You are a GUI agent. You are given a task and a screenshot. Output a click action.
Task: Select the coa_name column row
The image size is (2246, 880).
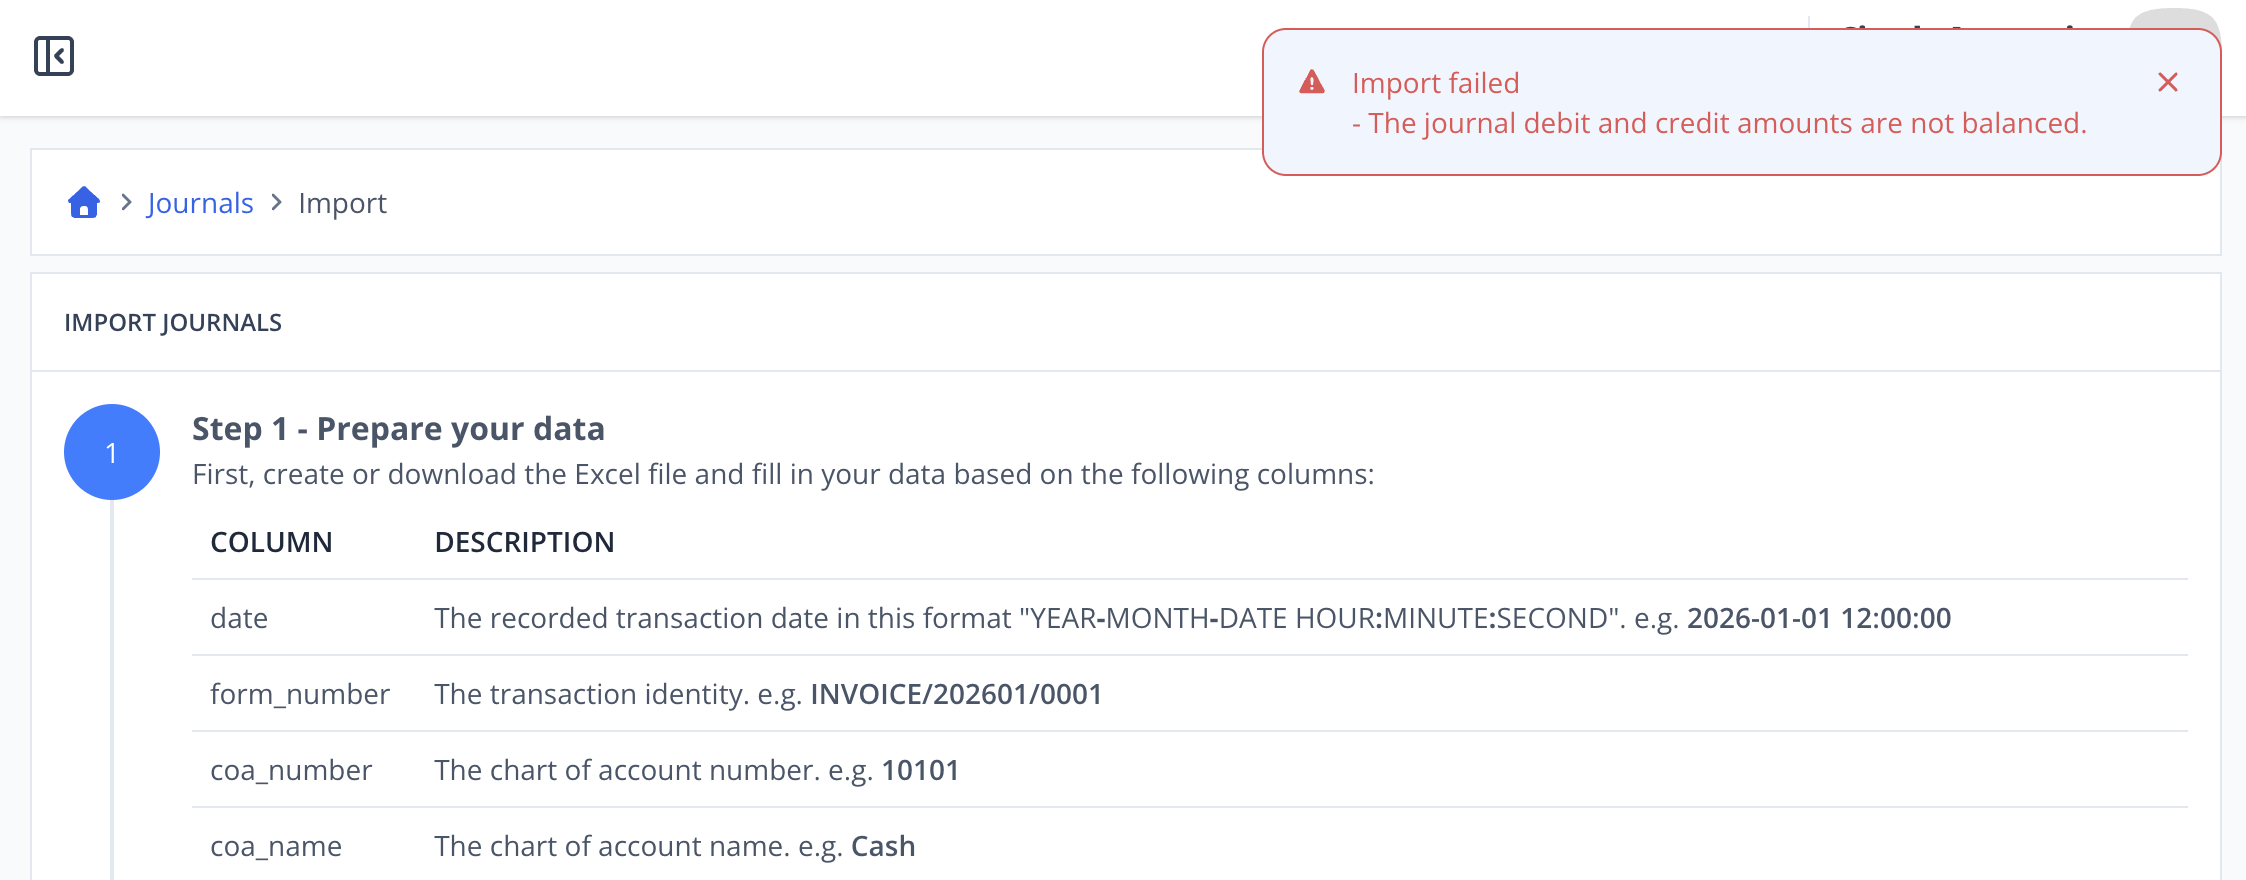click(1190, 846)
